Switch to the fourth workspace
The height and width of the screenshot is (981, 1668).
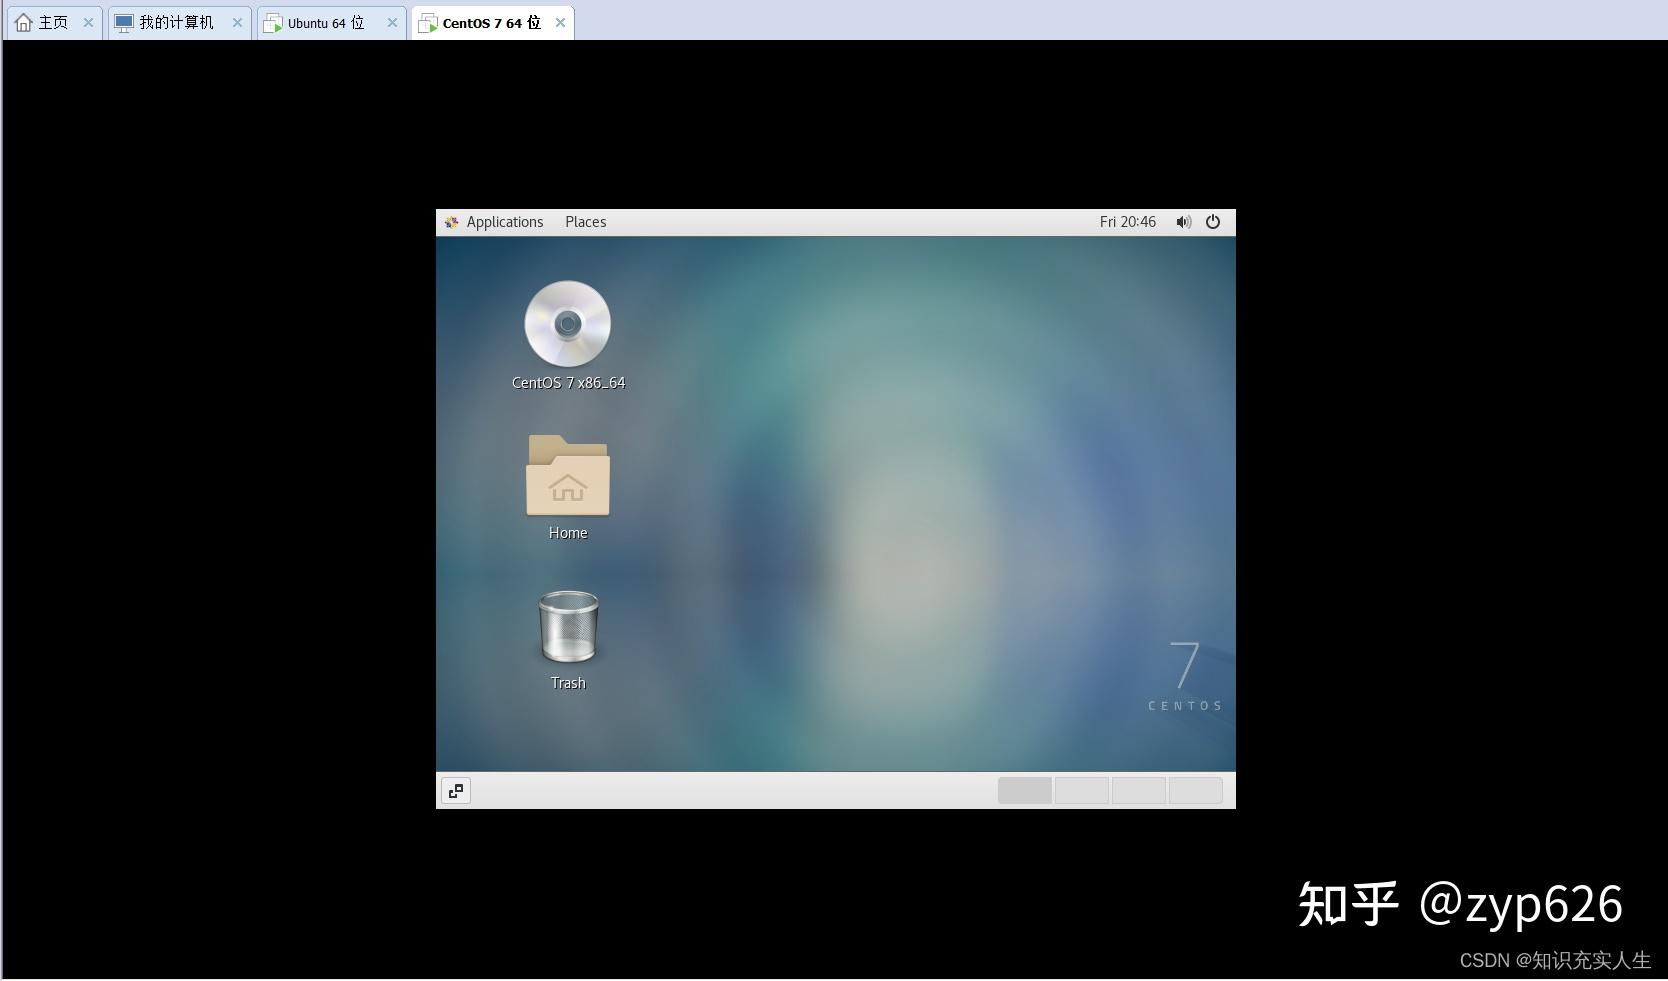coord(1196,790)
